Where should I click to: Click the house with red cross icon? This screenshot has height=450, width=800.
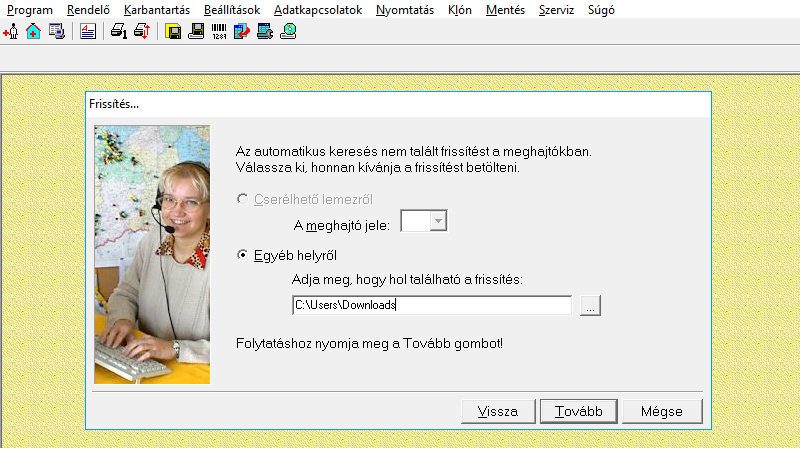click(34, 32)
